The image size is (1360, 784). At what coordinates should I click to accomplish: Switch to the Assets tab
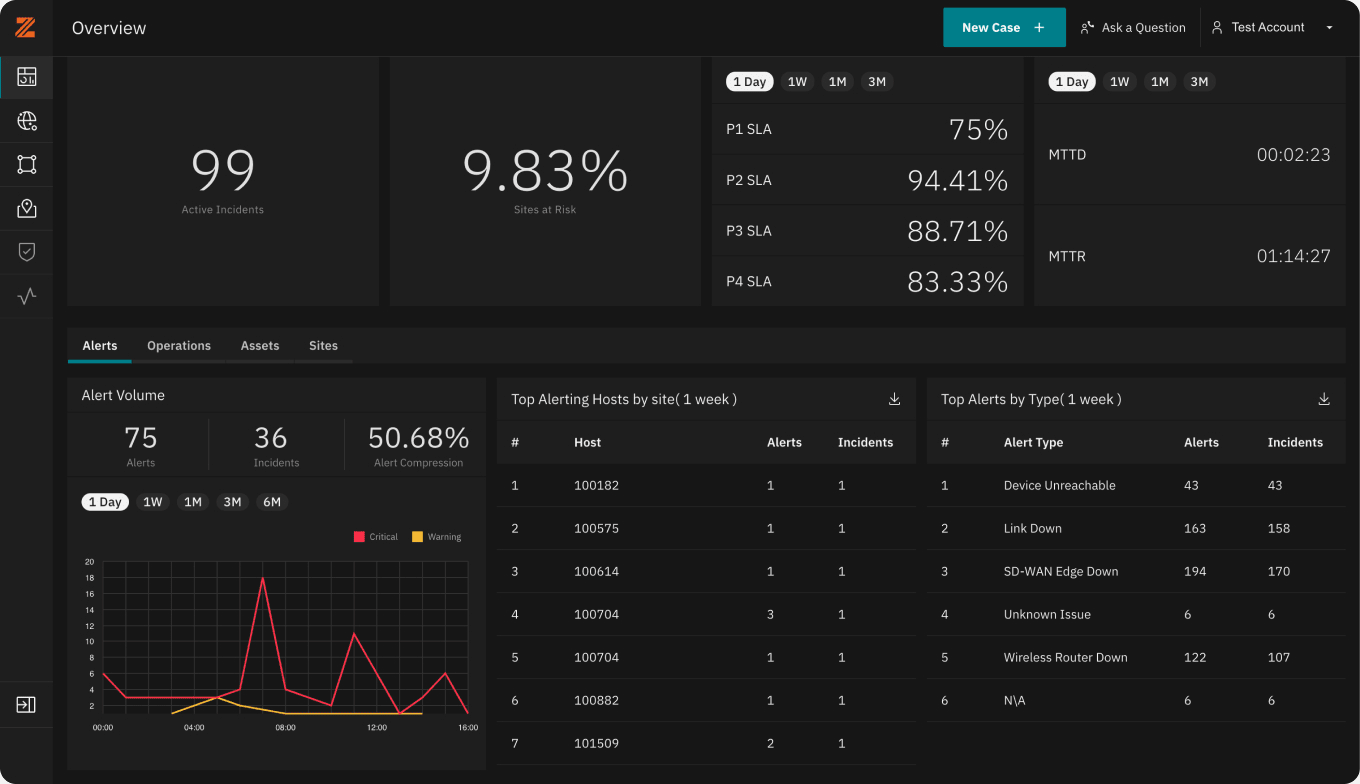260,346
